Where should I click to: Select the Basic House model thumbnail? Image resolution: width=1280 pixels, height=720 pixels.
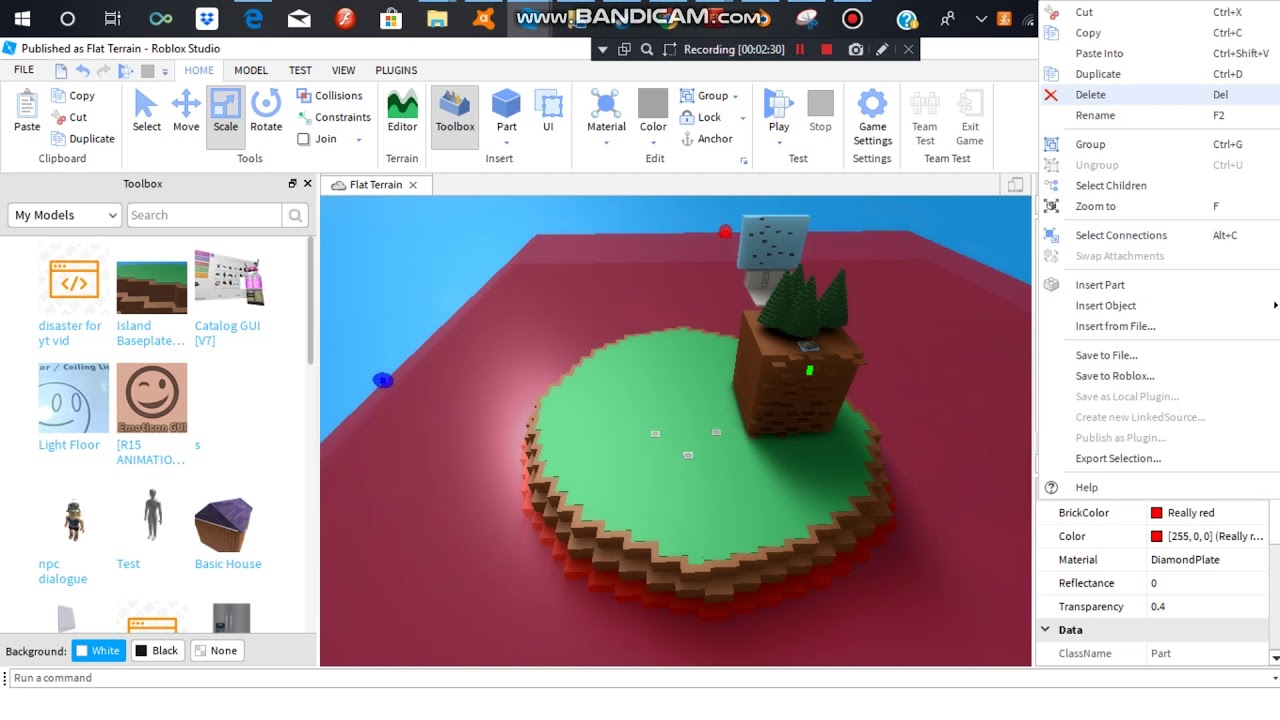[223, 525]
